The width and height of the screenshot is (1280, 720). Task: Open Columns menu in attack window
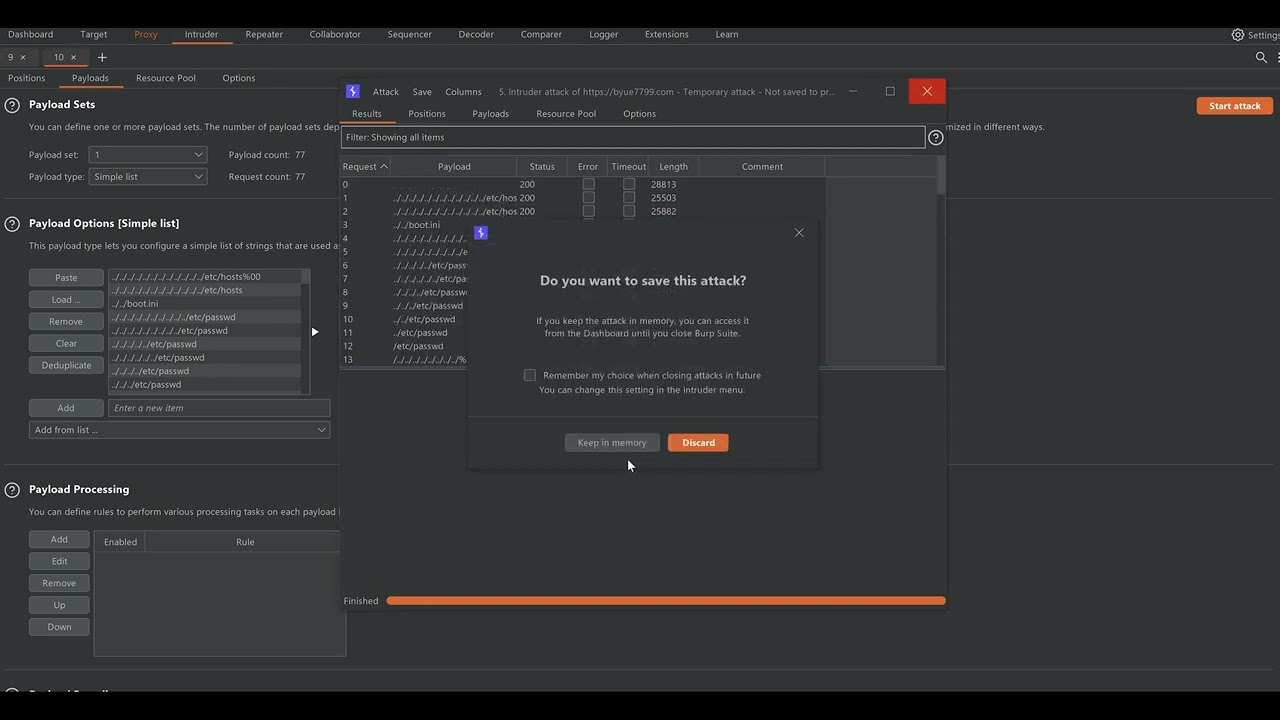tap(463, 92)
